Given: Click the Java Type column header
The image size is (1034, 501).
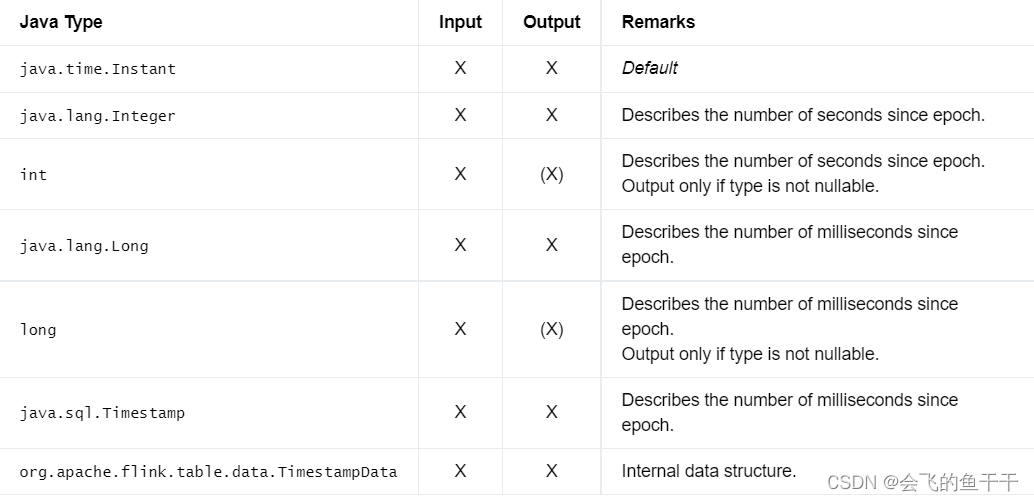Looking at the screenshot, I should point(61,22).
